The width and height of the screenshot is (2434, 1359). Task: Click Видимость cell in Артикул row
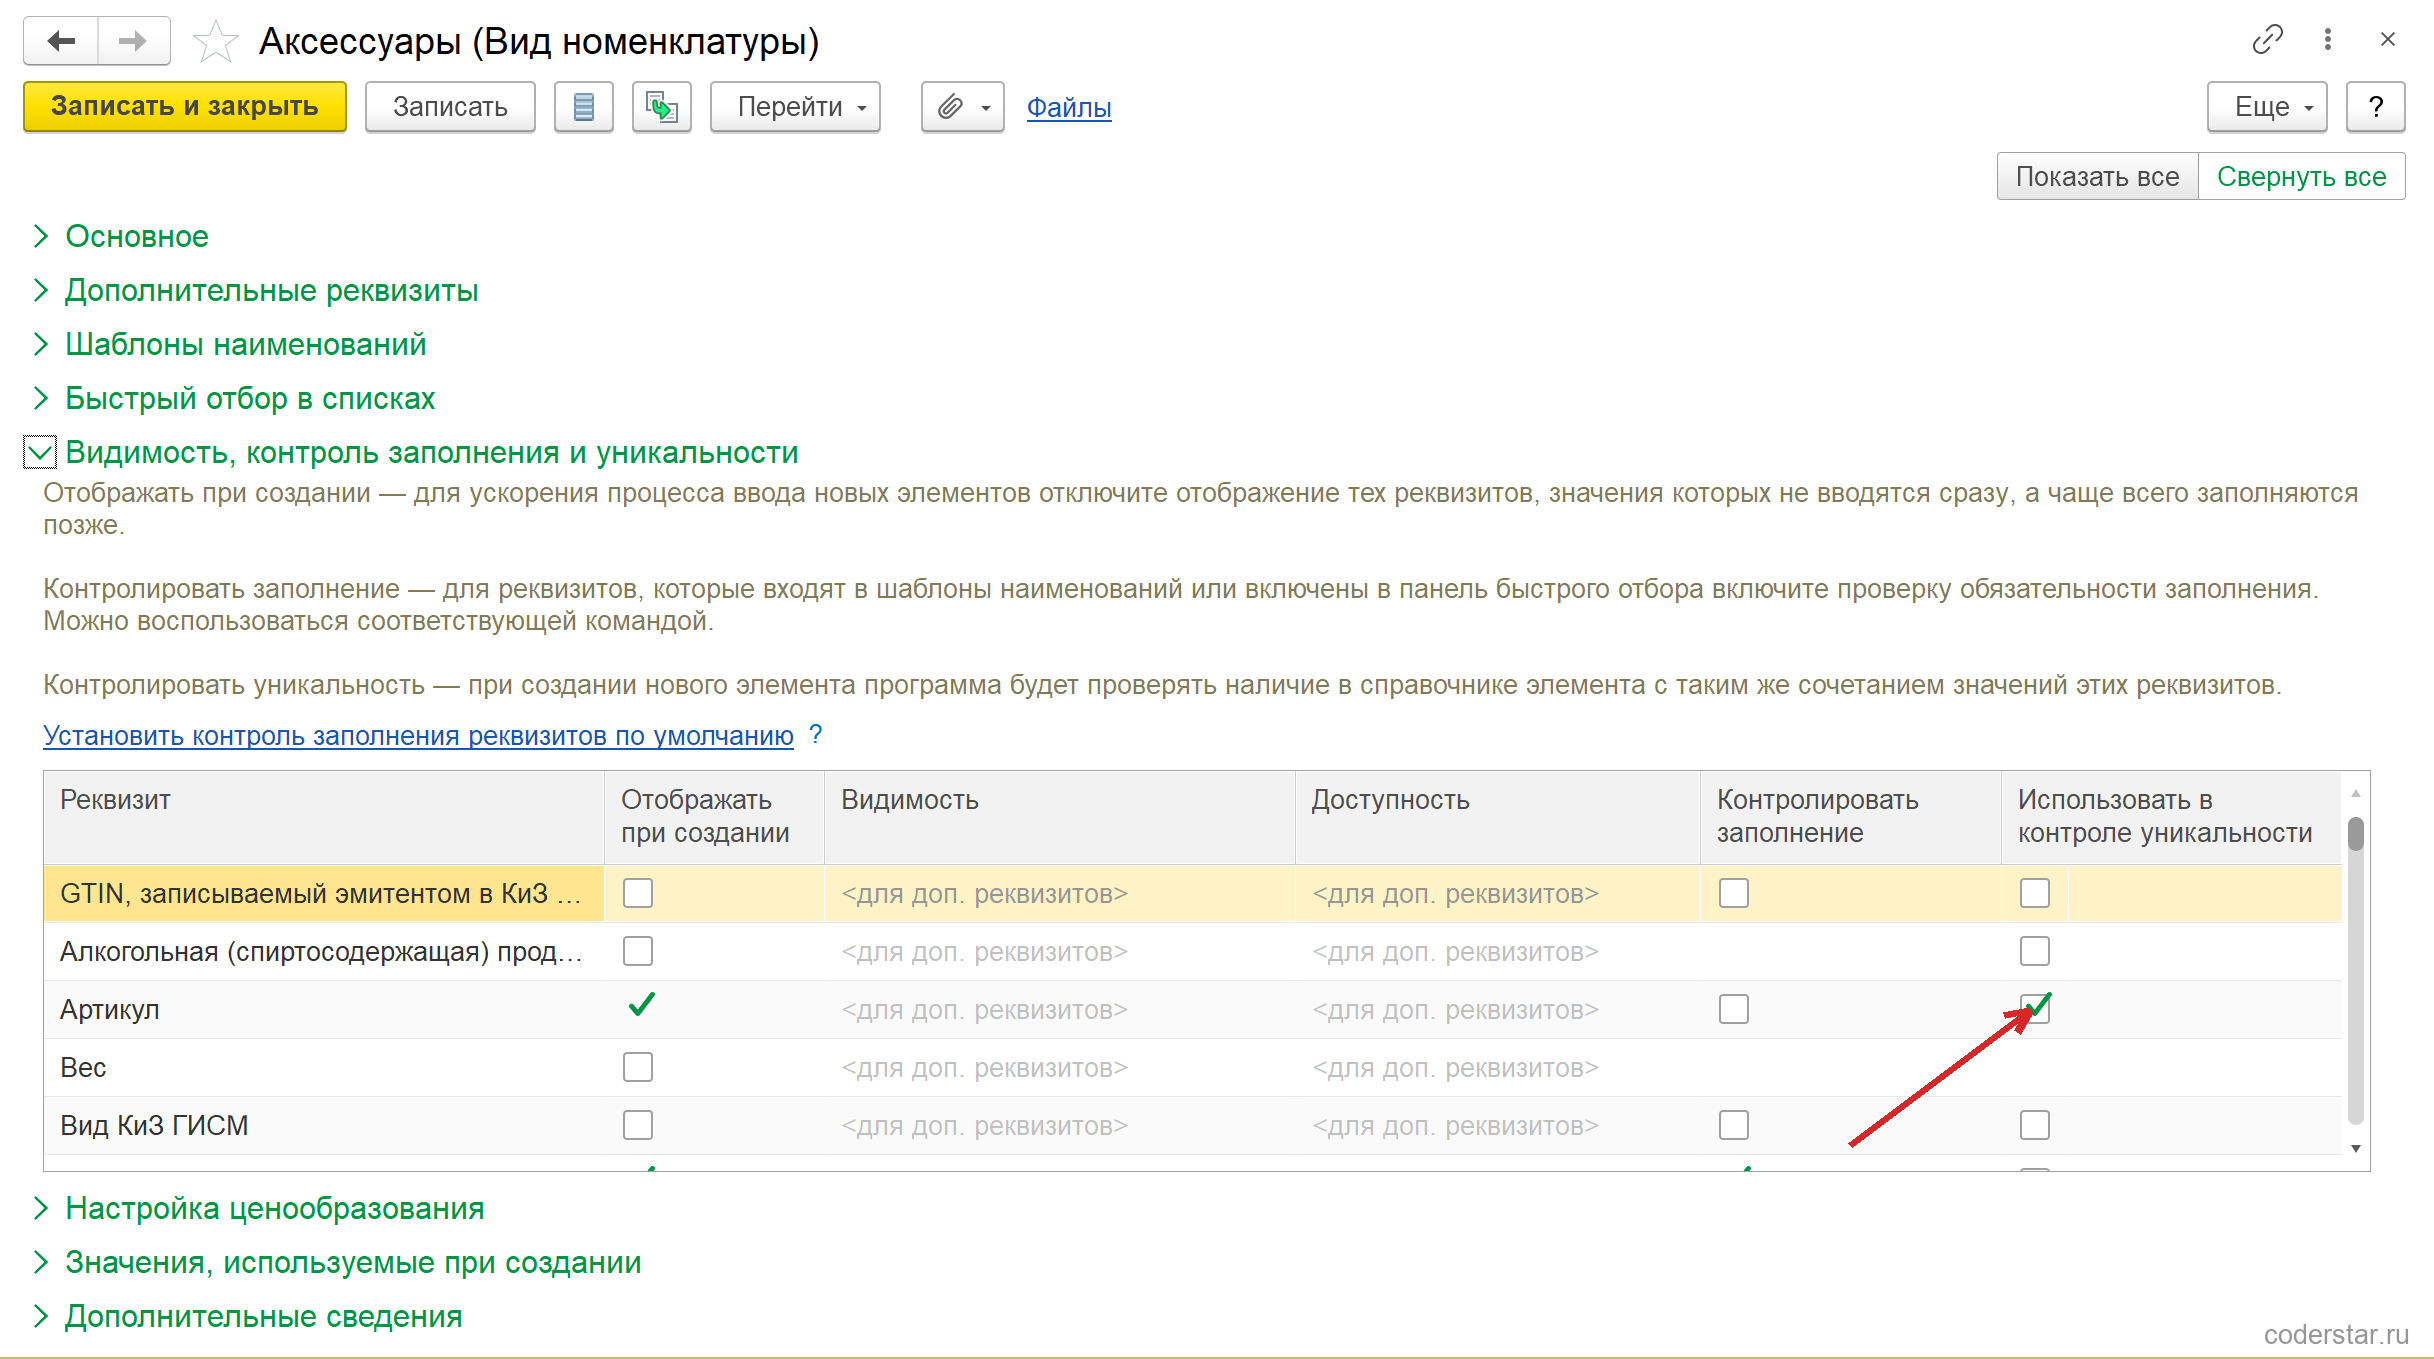[1060, 1009]
